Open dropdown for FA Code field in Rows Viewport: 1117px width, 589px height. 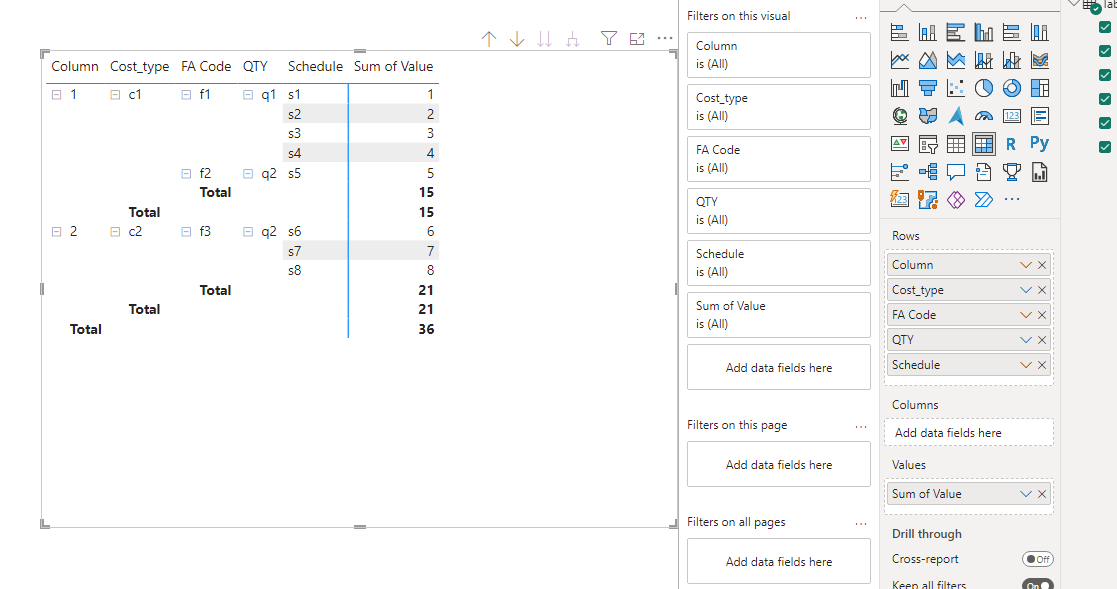coord(1026,315)
